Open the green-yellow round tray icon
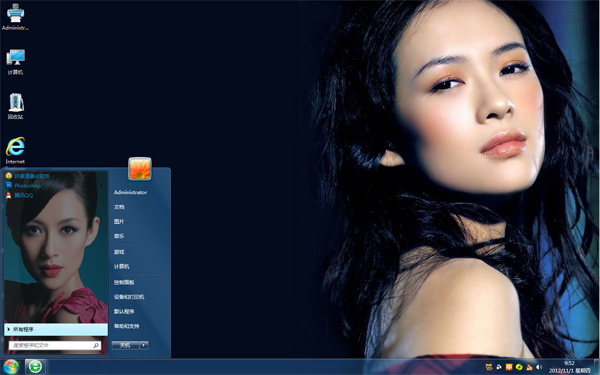Image resolution: width=600 pixels, height=375 pixels. 519,367
